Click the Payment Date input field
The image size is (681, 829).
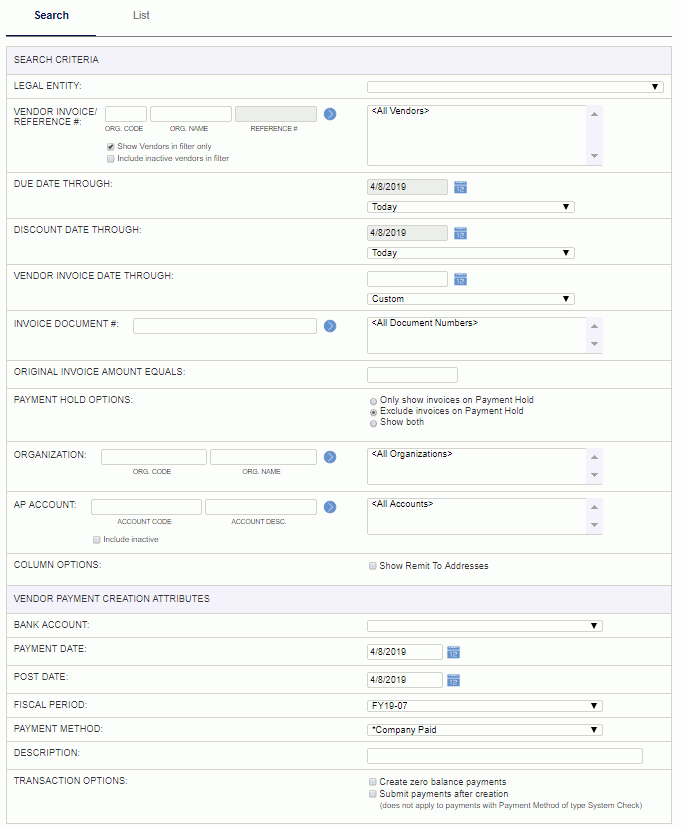(405, 652)
